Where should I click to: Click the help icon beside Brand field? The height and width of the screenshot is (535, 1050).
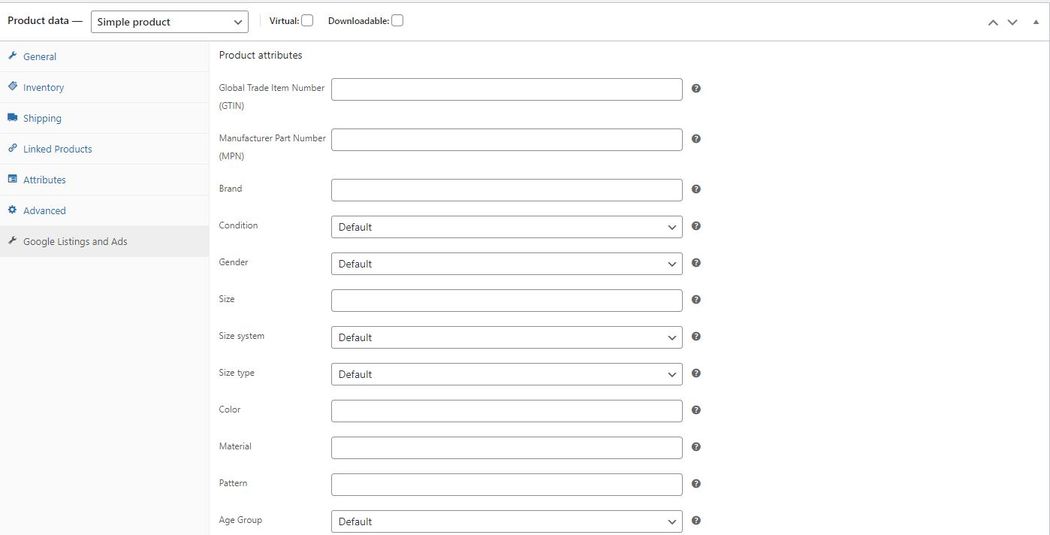pos(696,189)
